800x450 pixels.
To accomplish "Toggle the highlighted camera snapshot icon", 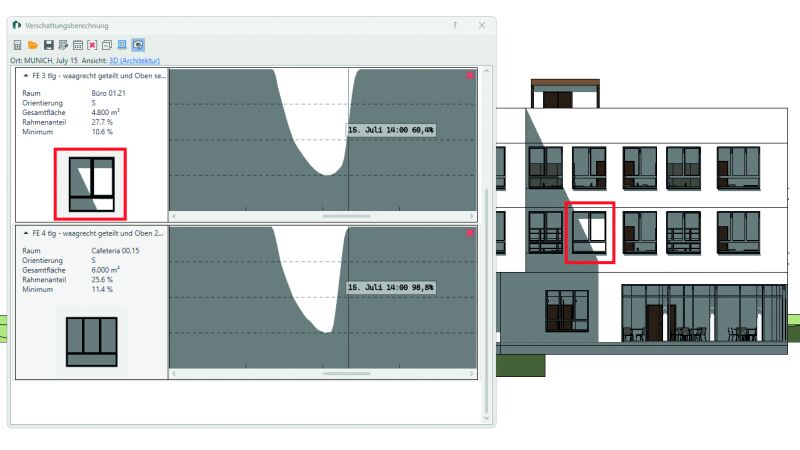I will pos(138,45).
